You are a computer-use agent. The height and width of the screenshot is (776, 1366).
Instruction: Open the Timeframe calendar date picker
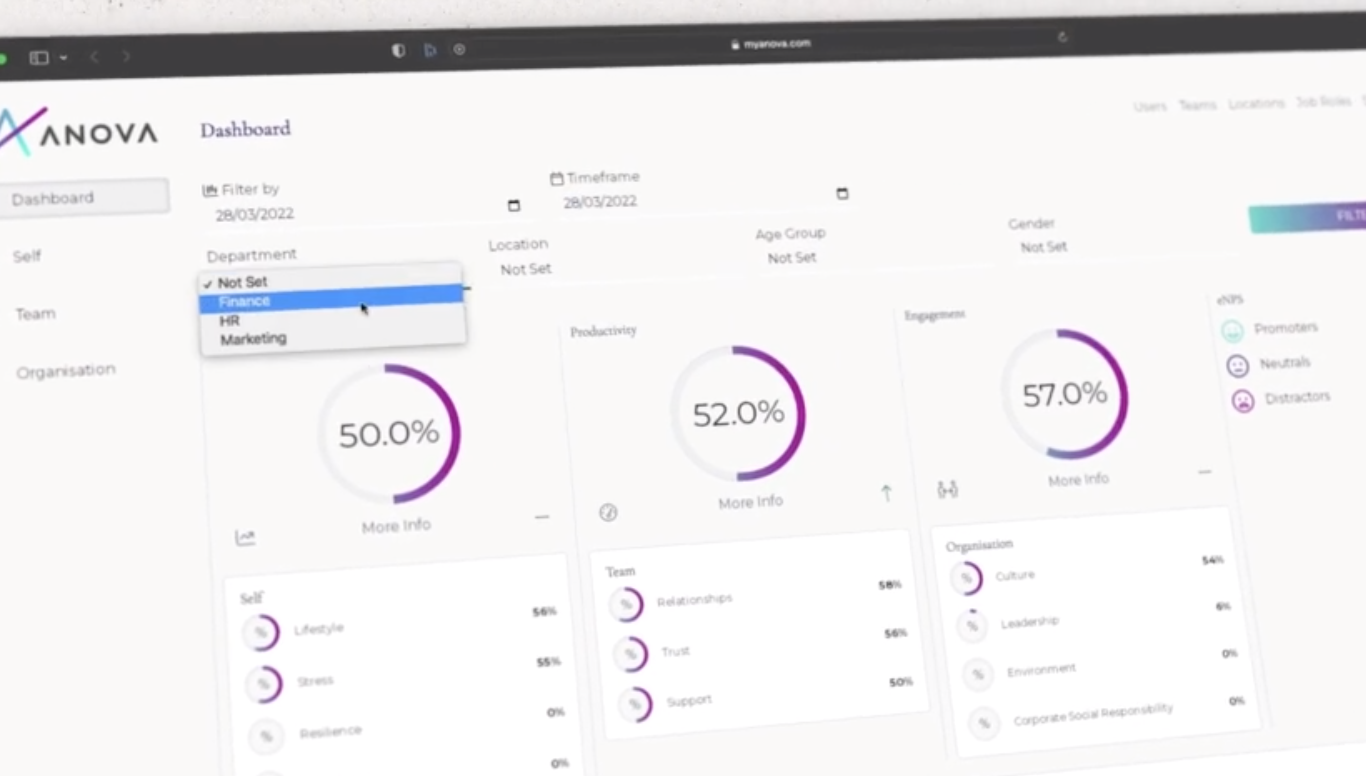(x=842, y=193)
